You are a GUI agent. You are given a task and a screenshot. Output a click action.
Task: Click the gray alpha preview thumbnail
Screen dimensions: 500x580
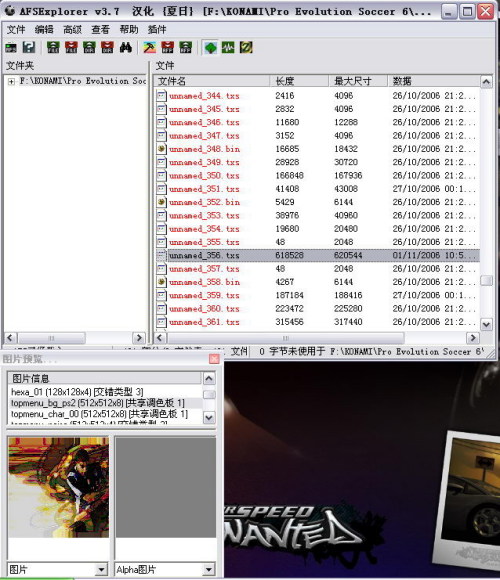[166, 488]
